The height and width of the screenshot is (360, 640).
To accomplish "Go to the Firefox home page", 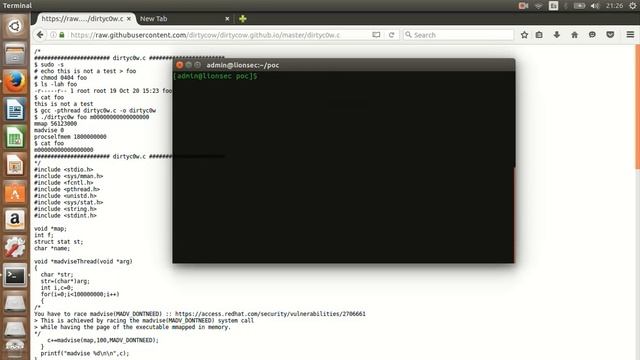I will (x=575, y=35).
